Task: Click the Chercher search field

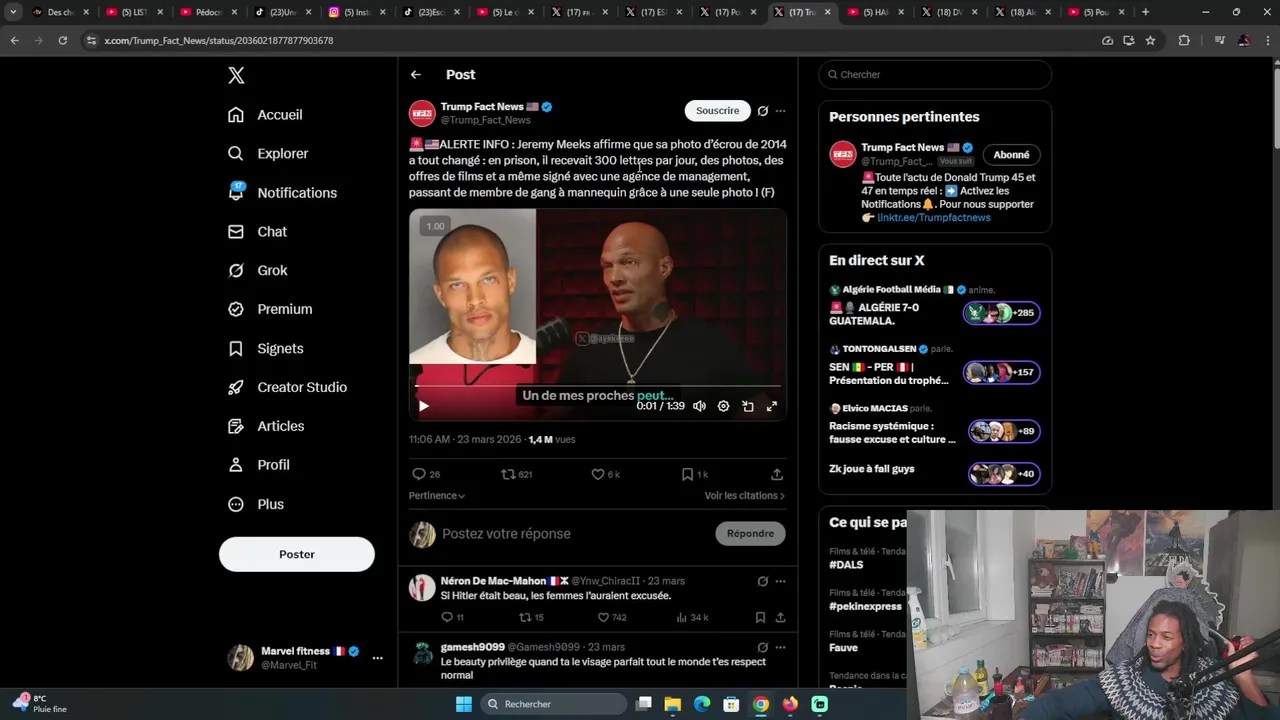Action: (x=935, y=75)
